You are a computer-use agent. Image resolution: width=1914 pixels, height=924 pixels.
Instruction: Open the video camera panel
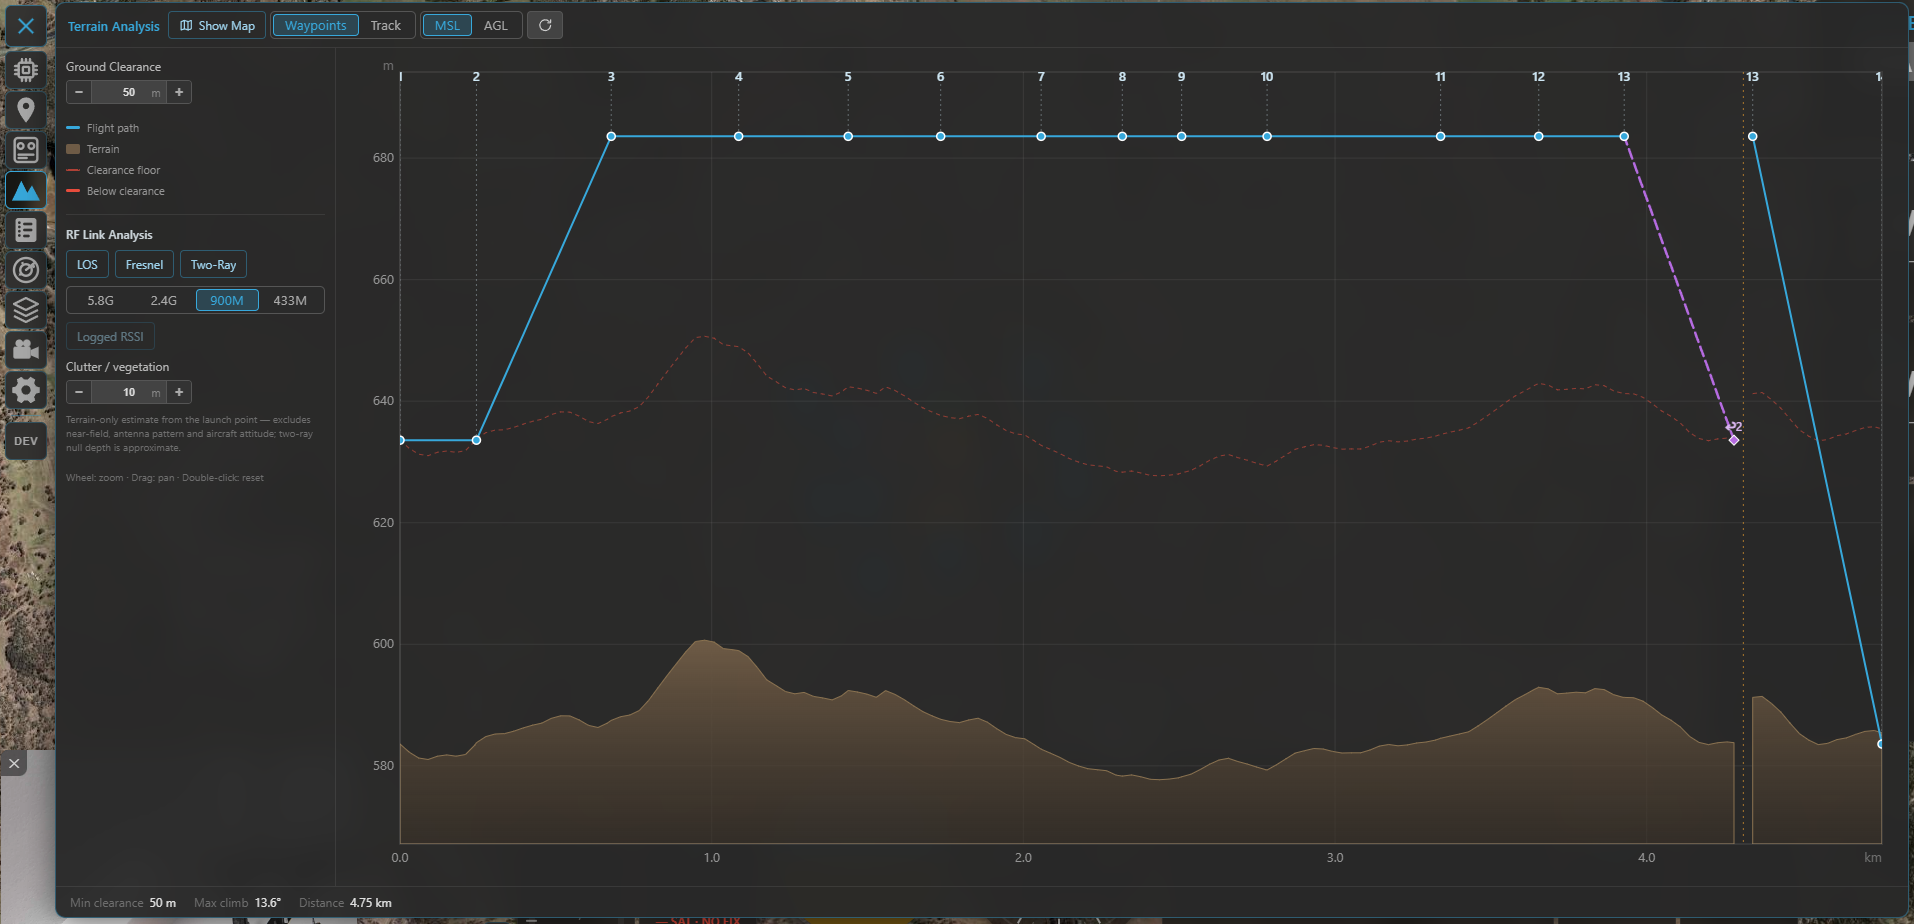tap(26, 350)
